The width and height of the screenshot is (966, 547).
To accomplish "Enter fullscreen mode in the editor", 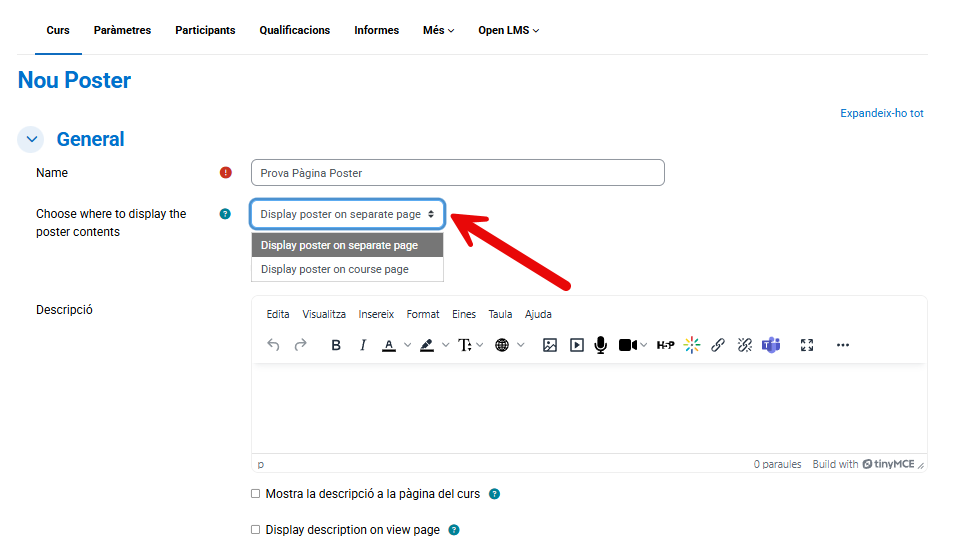I will coord(807,345).
